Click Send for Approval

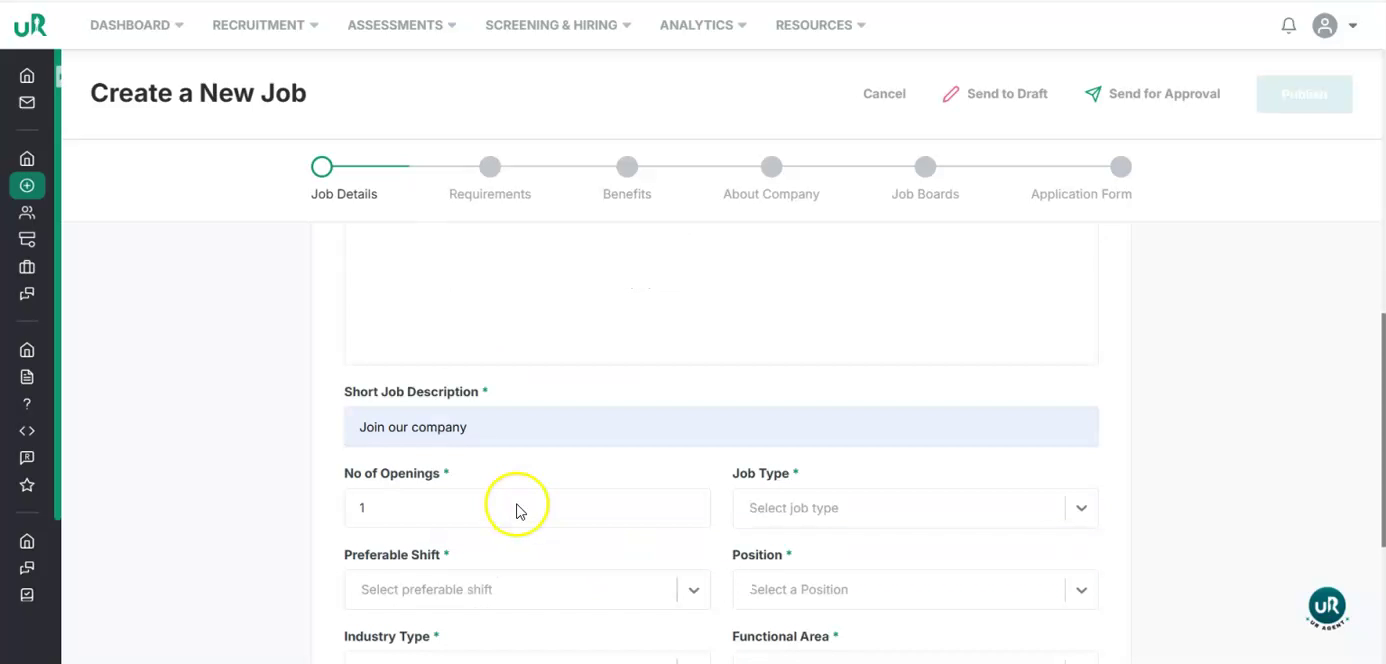1152,94
